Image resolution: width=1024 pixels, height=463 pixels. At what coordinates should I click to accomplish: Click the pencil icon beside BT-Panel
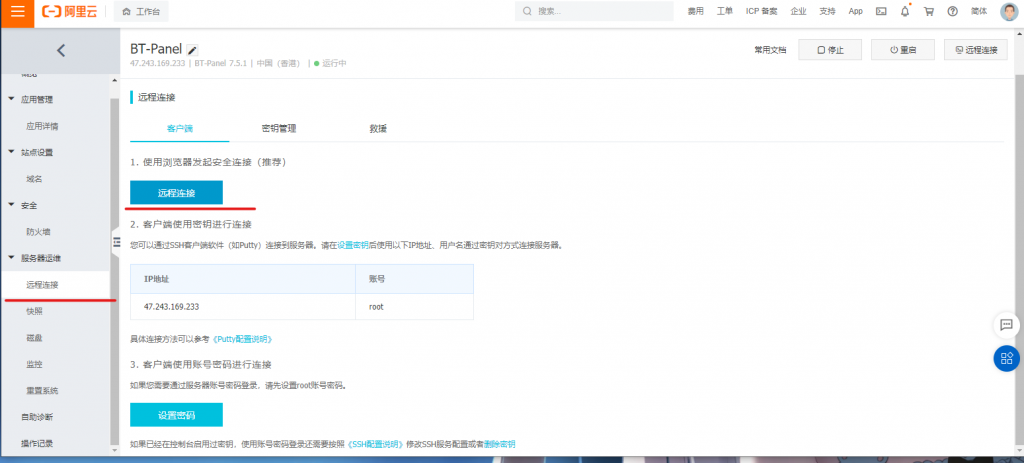click(193, 50)
